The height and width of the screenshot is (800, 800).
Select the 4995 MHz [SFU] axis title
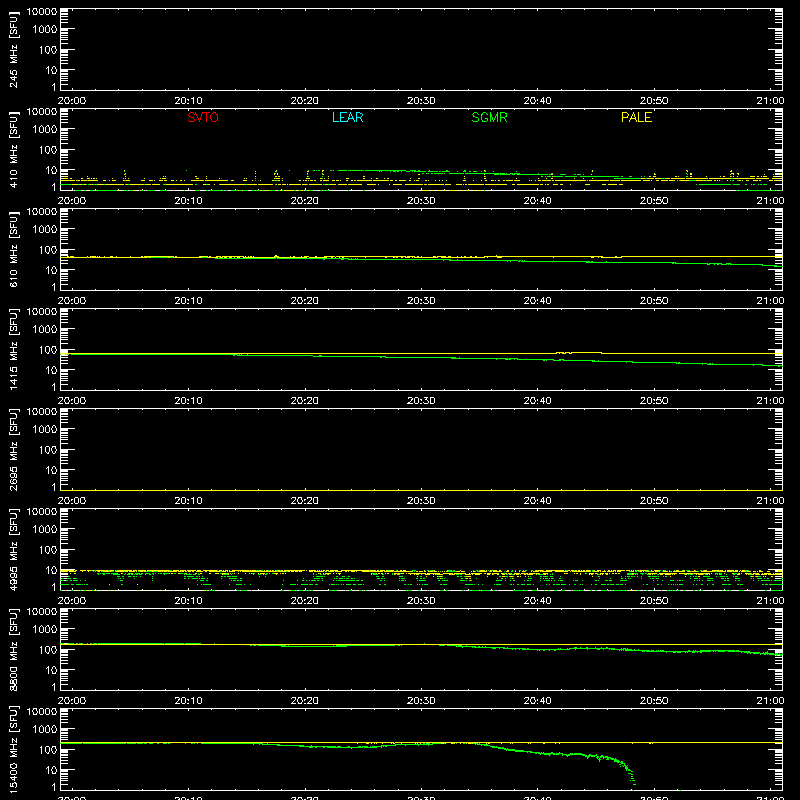click(x=13, y=549)
